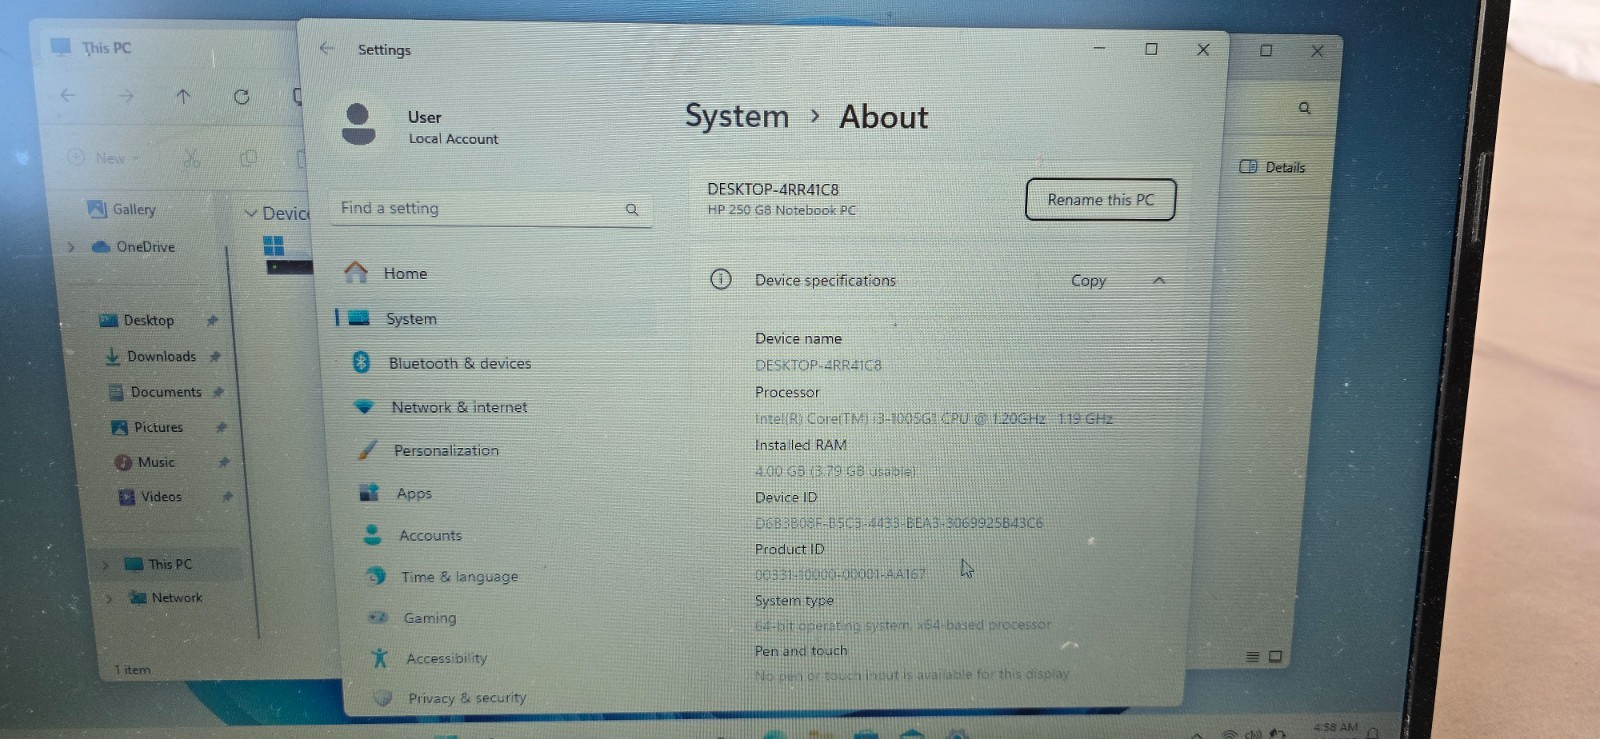Click the taskbar clock showing 4:58 AM
The image size is (1600, 739).
[x=1335, y=728]
